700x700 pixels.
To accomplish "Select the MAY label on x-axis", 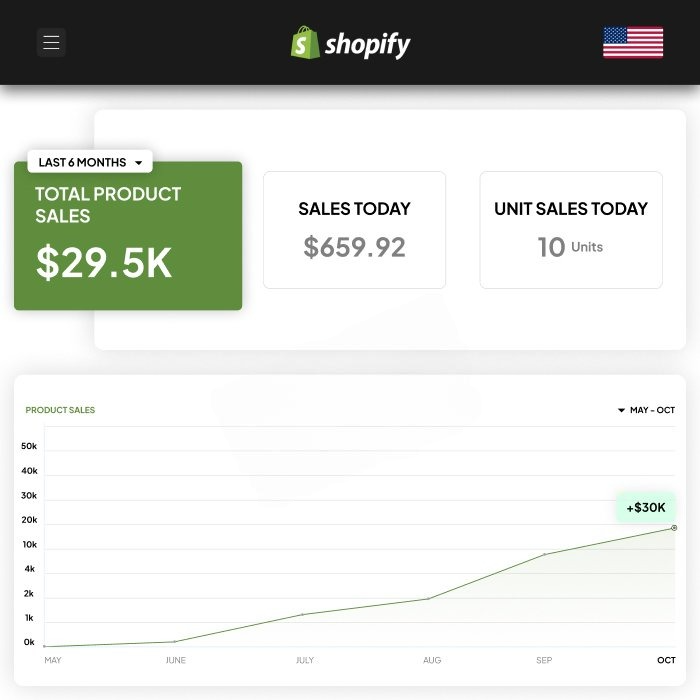I will pos(53,660).
